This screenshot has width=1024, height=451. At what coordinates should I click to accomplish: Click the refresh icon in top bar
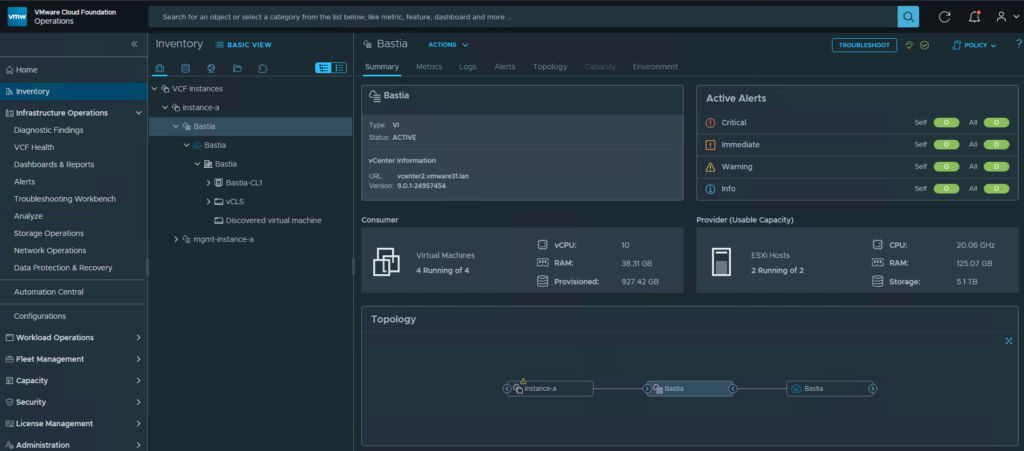[x=944, y=17]
